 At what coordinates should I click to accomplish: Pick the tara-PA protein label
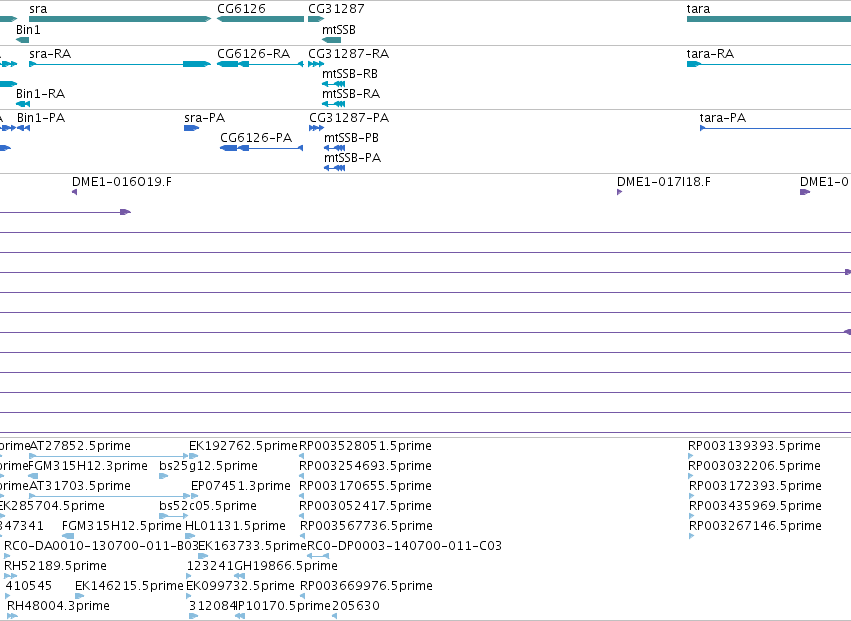click(723, 118)
